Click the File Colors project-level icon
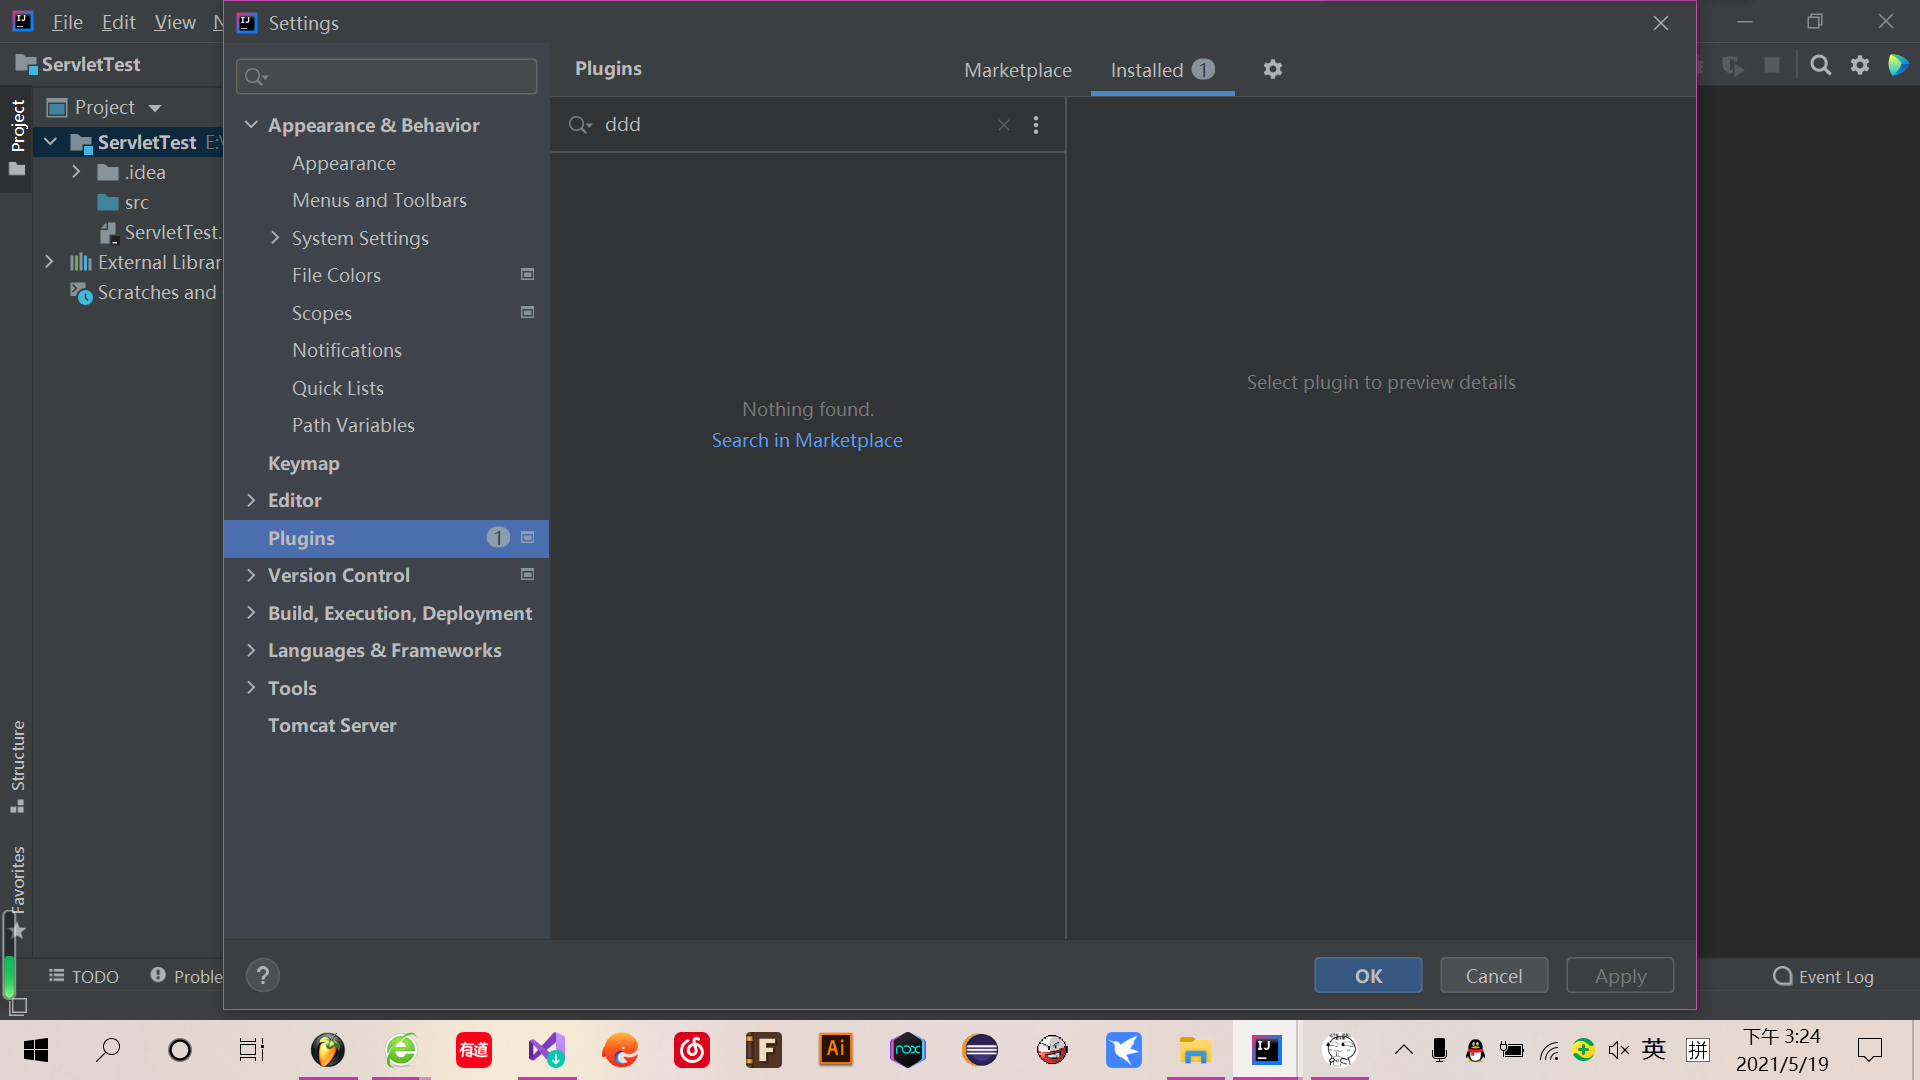This screenshot has height=1080, width=1920. coord(528,275)
